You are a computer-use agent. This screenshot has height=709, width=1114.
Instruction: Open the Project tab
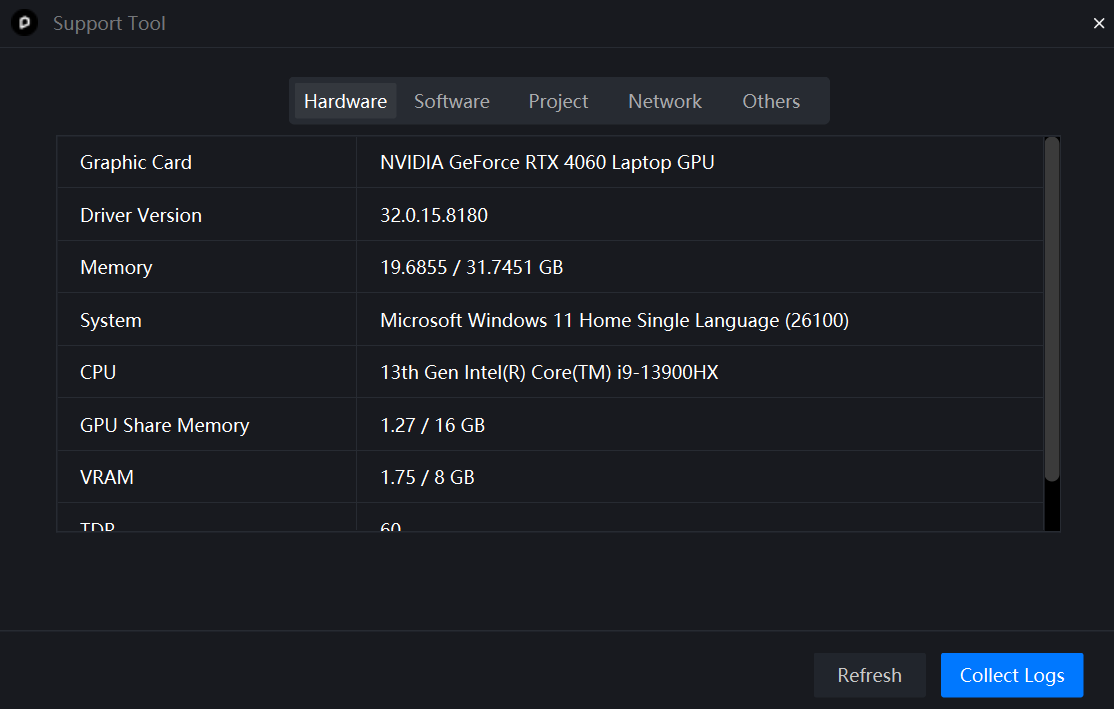tap(558, 101)
